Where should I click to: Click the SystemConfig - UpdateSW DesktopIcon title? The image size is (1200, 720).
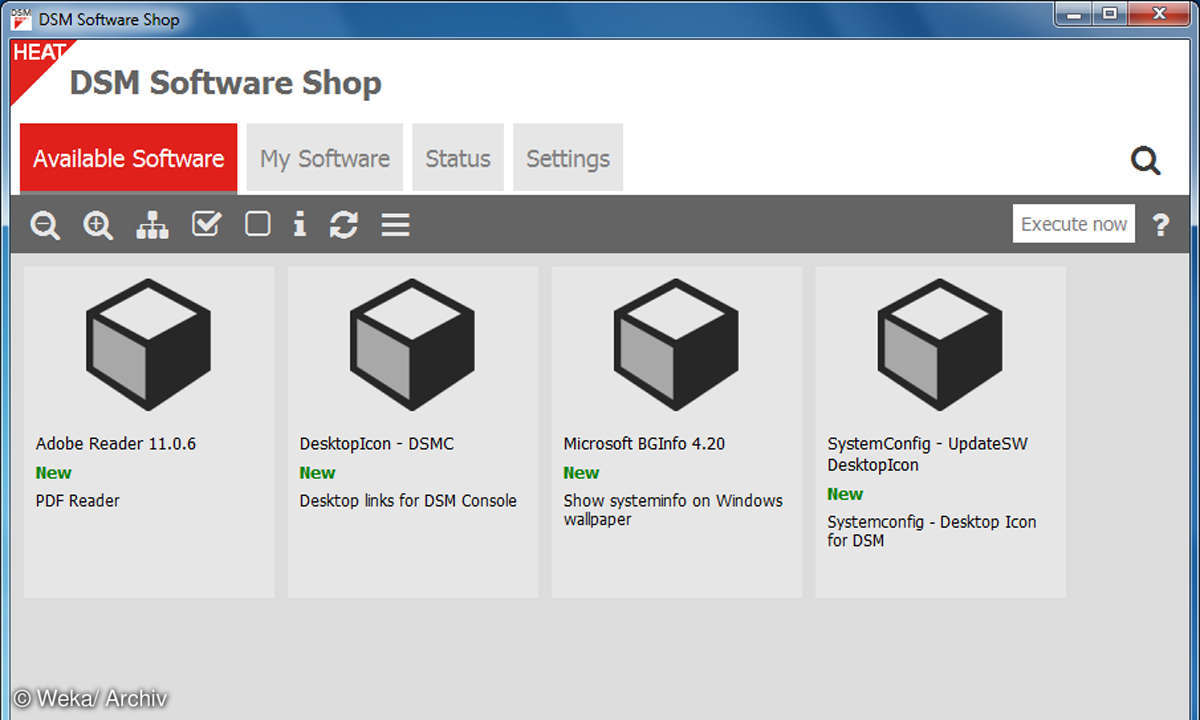click(x=928, y=454)
